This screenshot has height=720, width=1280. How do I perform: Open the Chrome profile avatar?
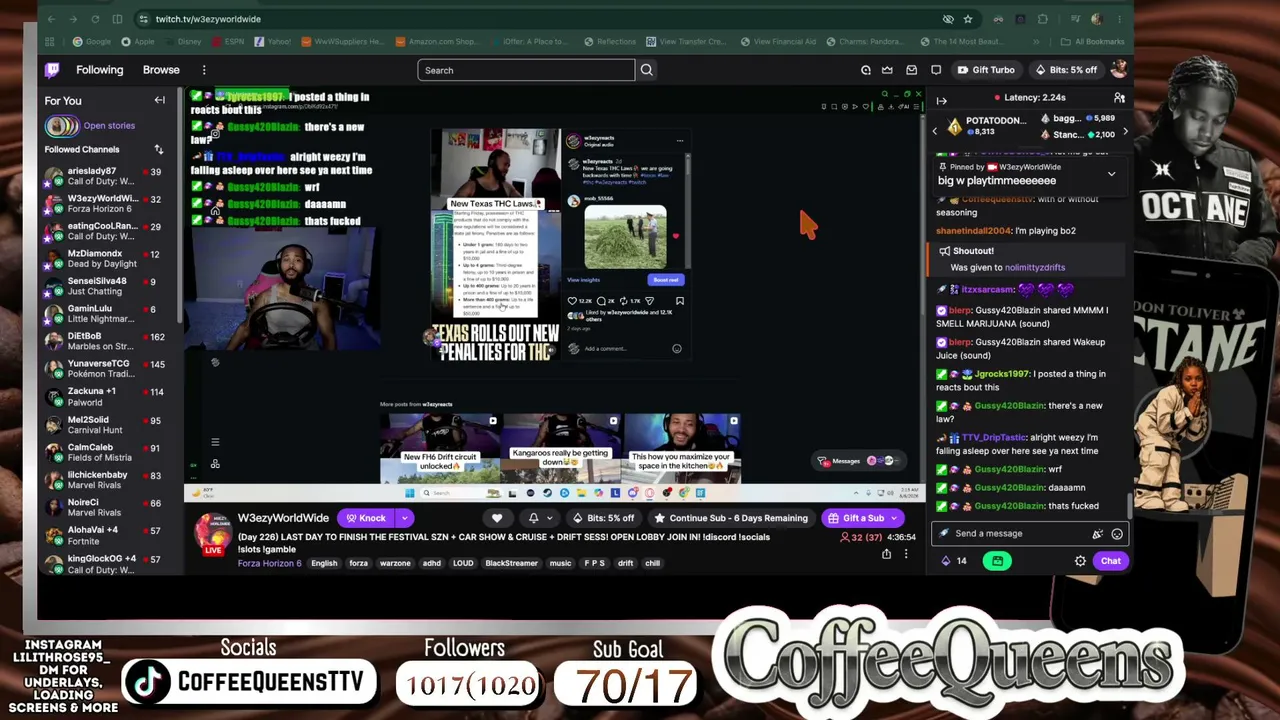coord(1097,19)
